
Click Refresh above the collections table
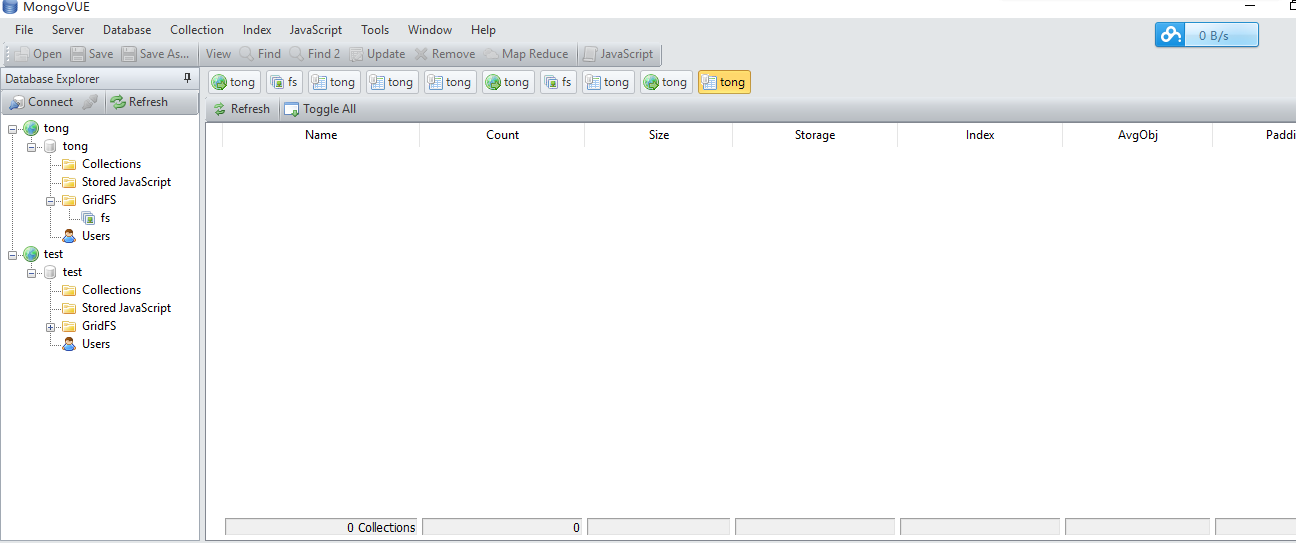point(241,109)
